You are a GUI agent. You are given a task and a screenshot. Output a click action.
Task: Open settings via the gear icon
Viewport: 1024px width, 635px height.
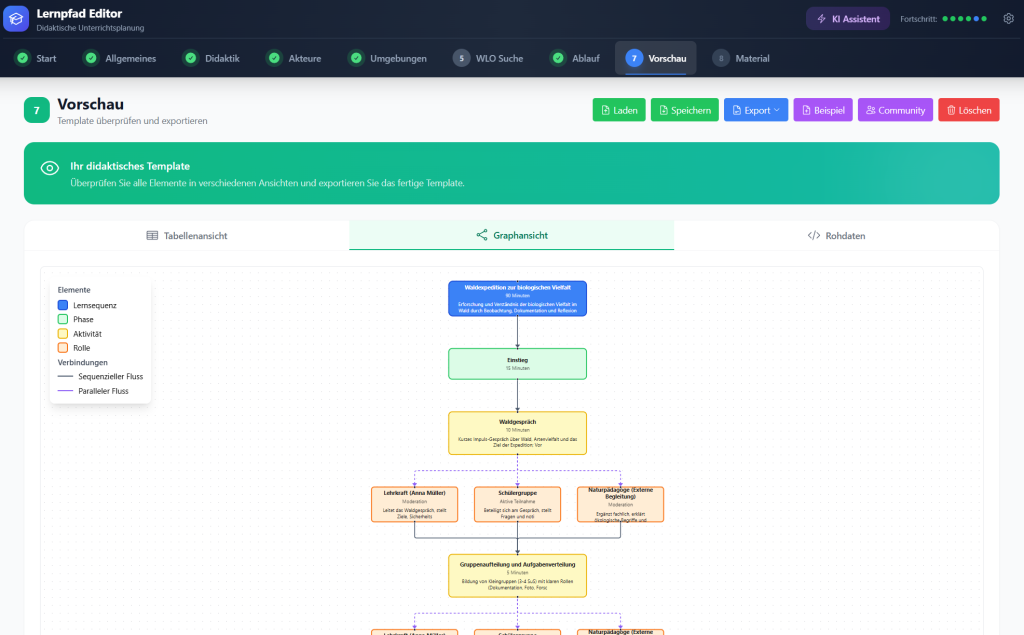(x=1008, y=19)
